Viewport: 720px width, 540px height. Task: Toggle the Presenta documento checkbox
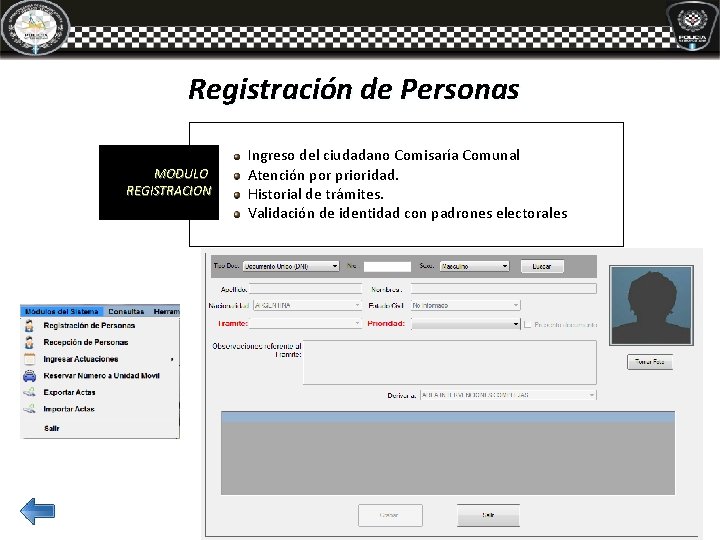click(528, 324)
